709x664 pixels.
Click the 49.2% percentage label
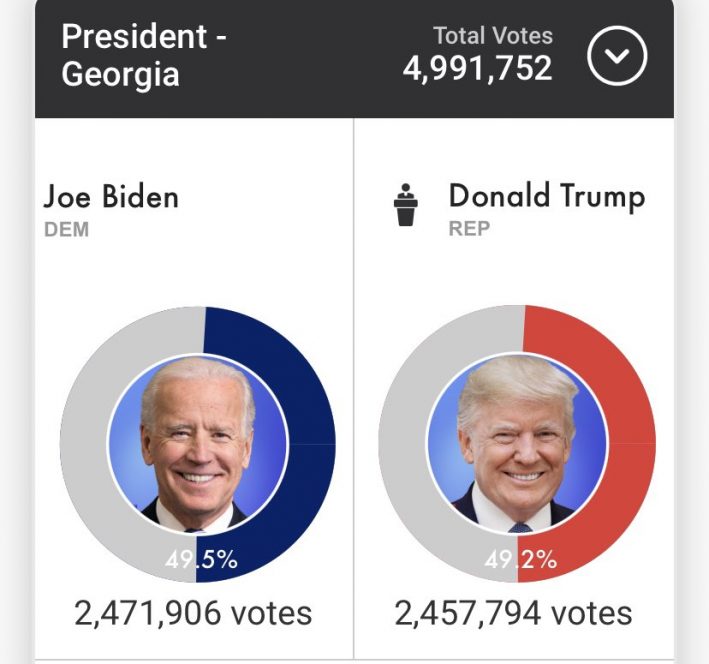521,560
